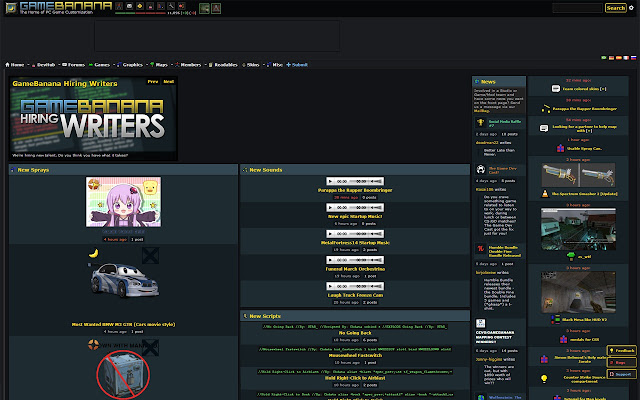640x400 pixels.
Task: Open the Misc menu item
Action: tap(275, 65)
